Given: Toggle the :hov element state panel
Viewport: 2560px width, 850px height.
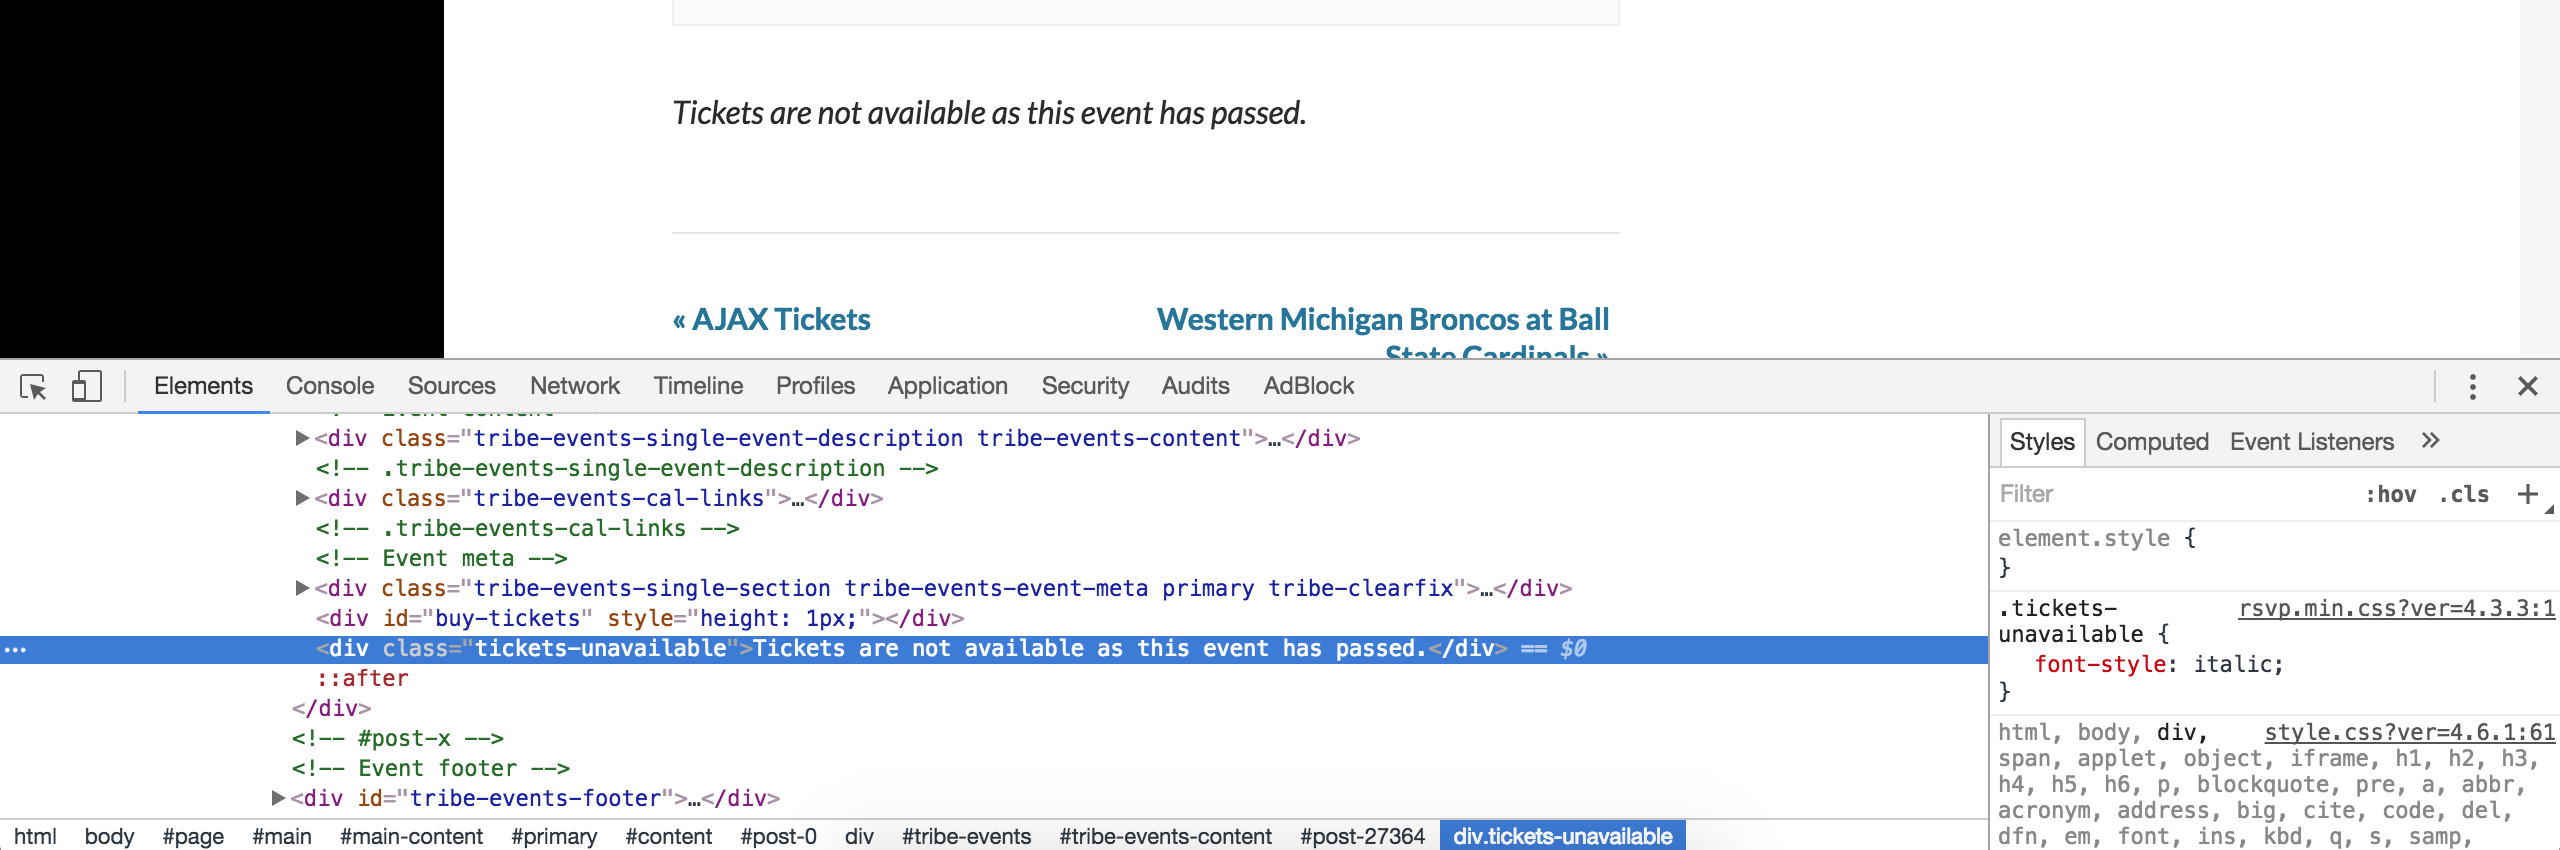Looking at the screenshot, I should 2390,494.
